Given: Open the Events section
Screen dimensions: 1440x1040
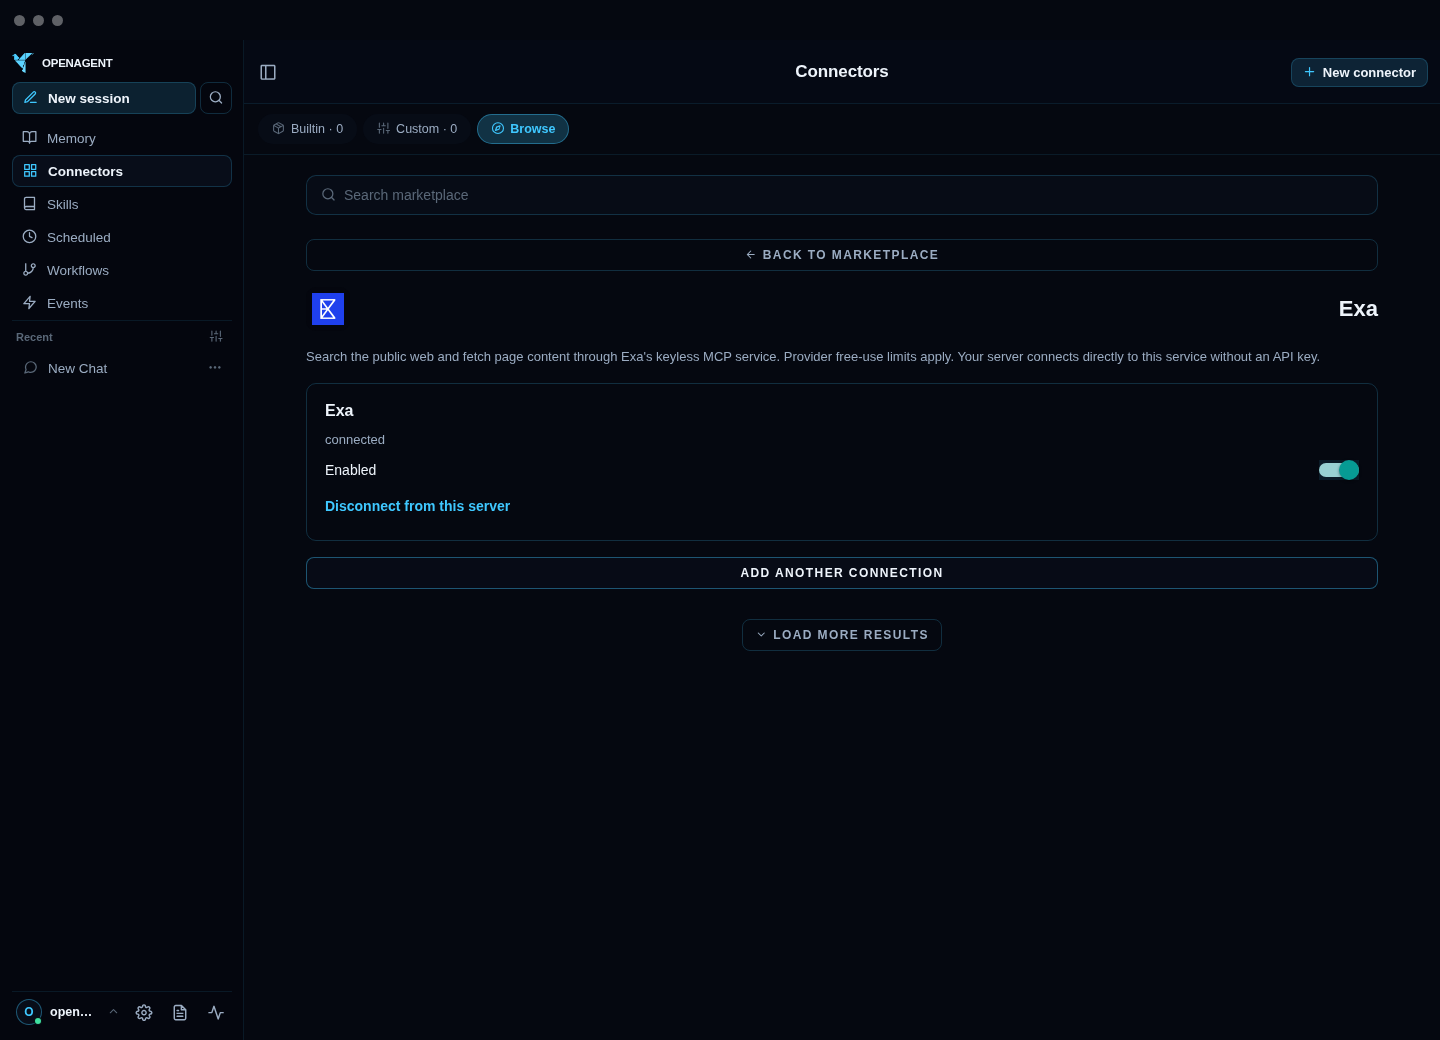Looking at the screenshot, I should (x=122, y=303).
